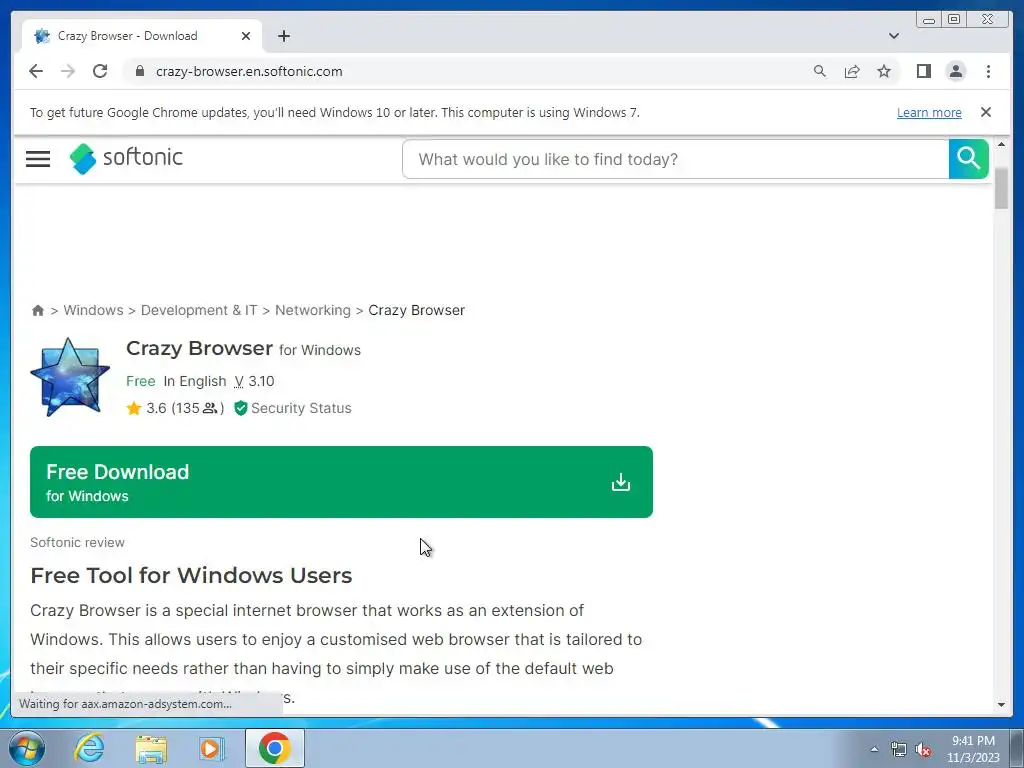Viewport: 1024px width, 768px height.
Task: Click the Chrome taskbar icon
Action: (x=275, y=748)
